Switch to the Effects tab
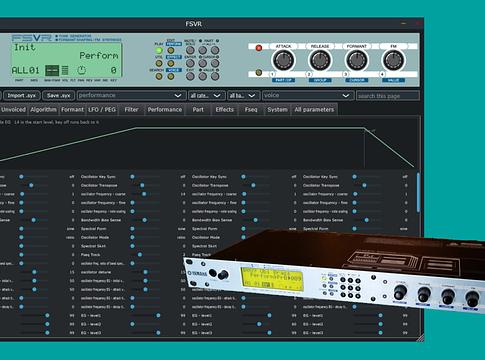 tap(224, 110)
